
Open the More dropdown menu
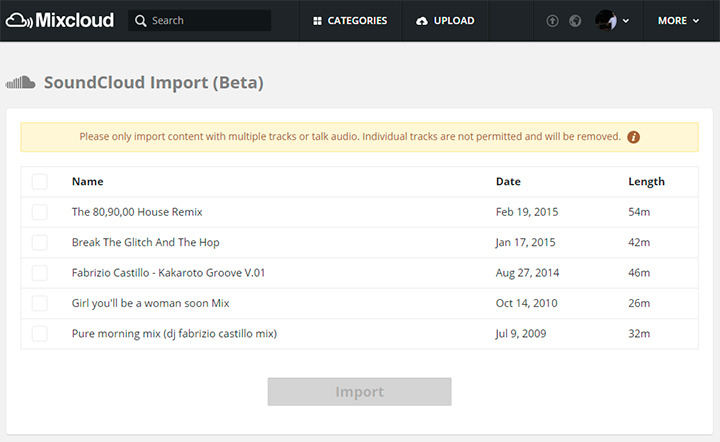(x=678, y=21)
